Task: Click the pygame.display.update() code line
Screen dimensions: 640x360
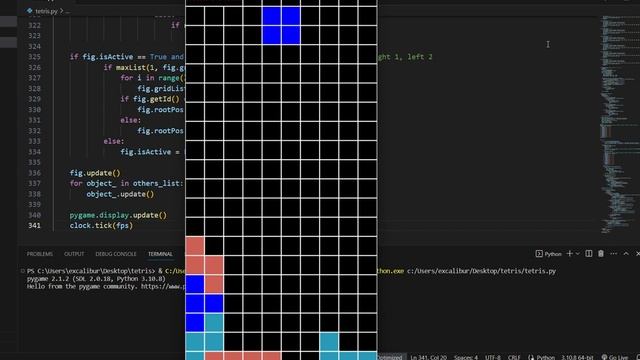Action: pos(118,215)
